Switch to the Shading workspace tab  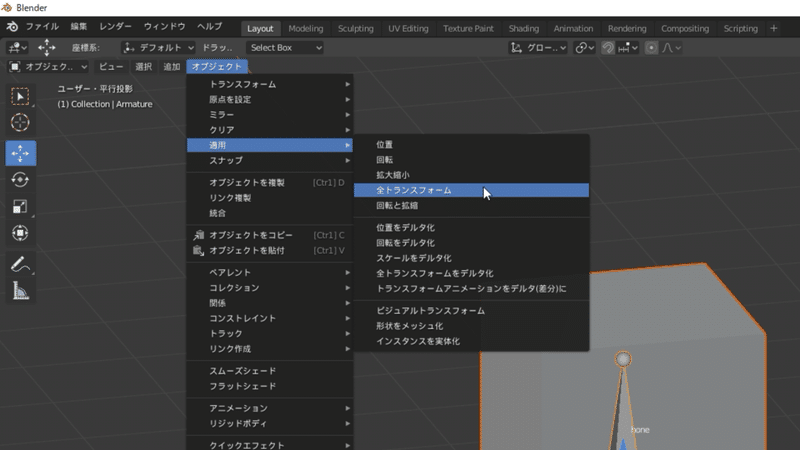click(x=523, y=29)
